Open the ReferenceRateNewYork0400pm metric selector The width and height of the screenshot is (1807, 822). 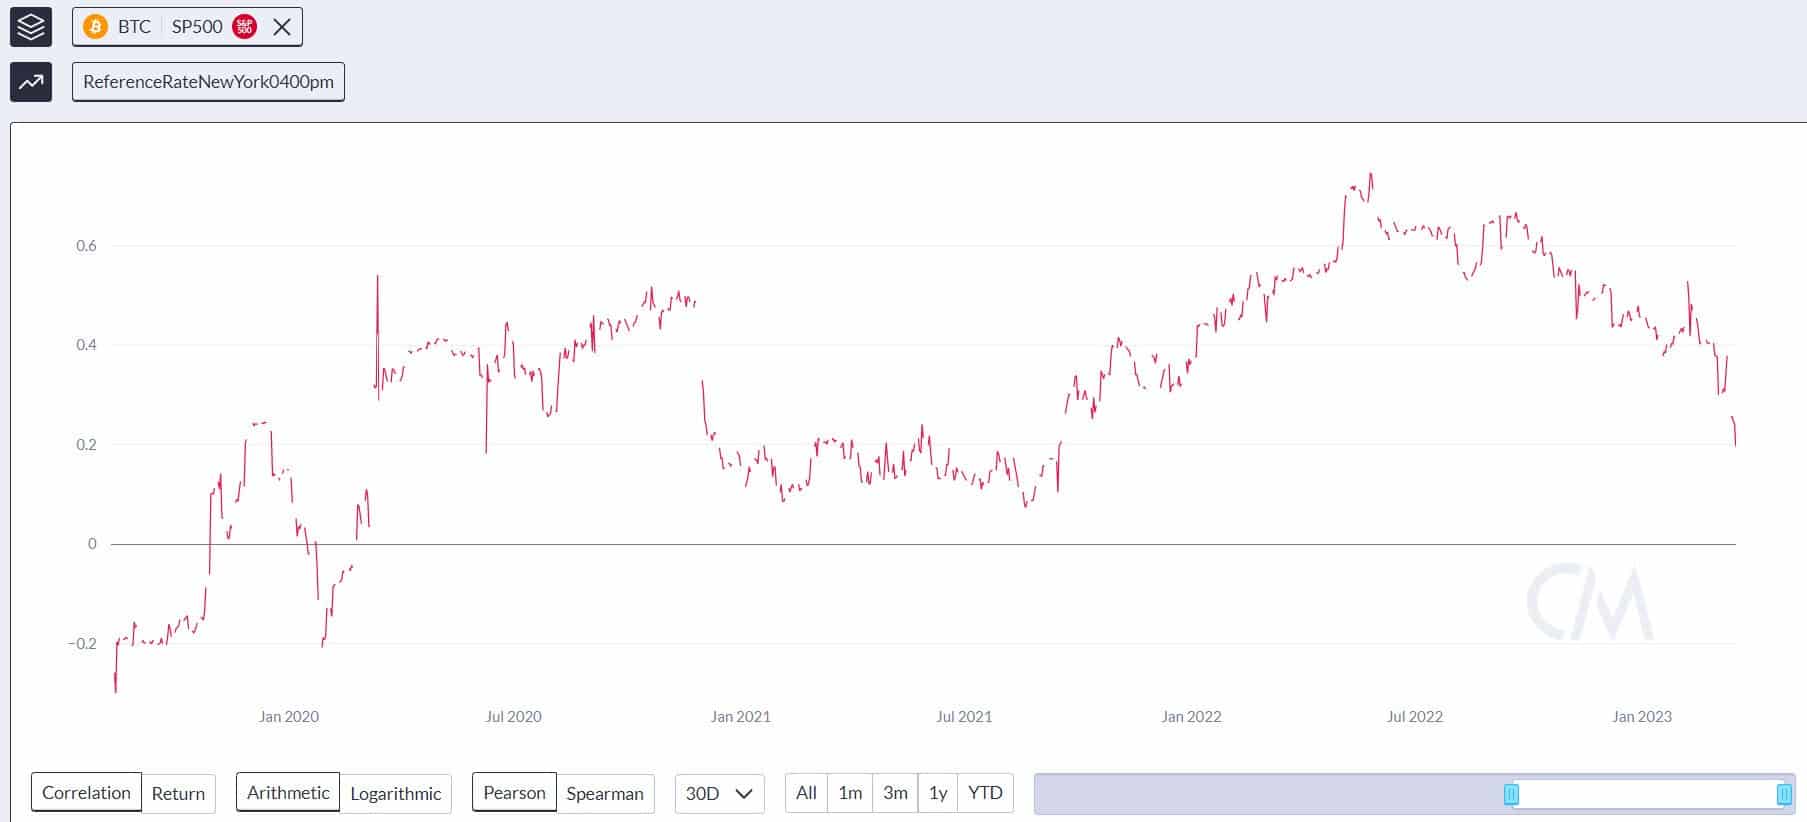pyautogui.click(x=208, y=82)
